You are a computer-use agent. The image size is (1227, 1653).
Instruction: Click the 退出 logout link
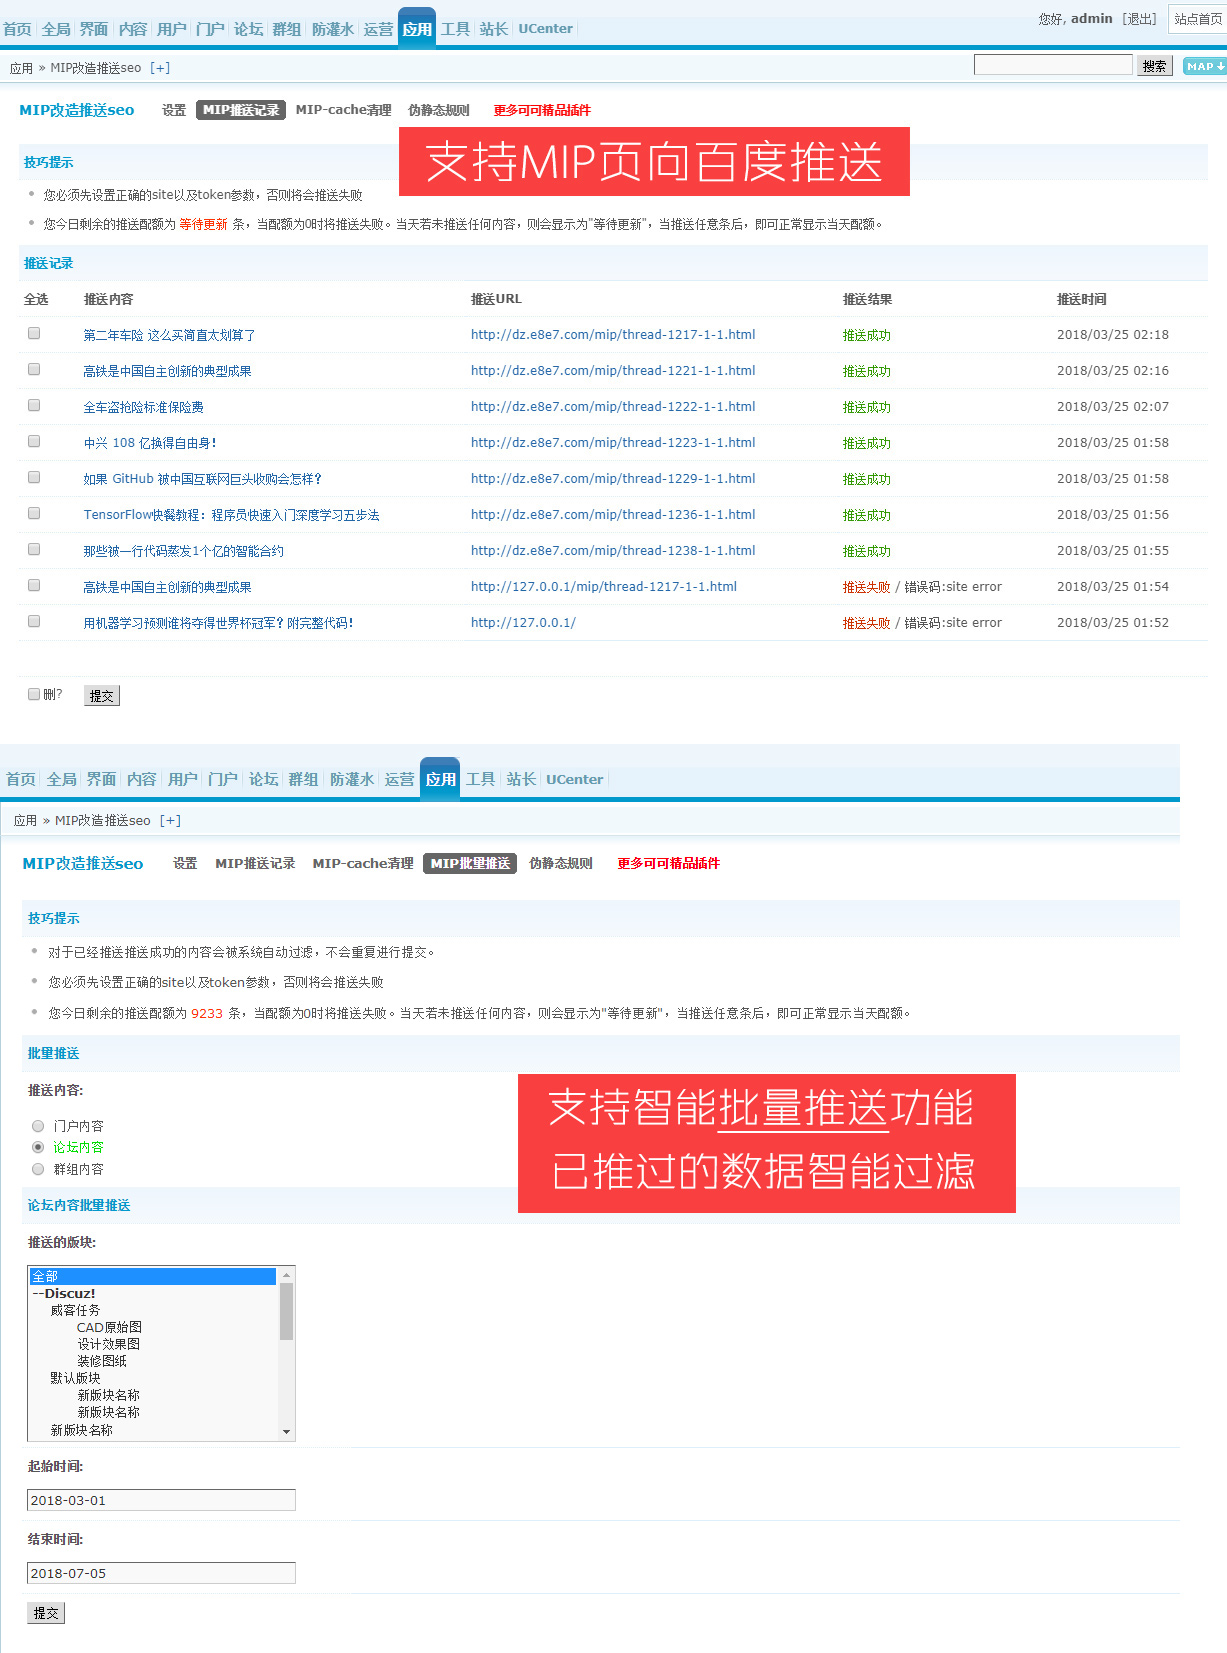[1139, 19]
